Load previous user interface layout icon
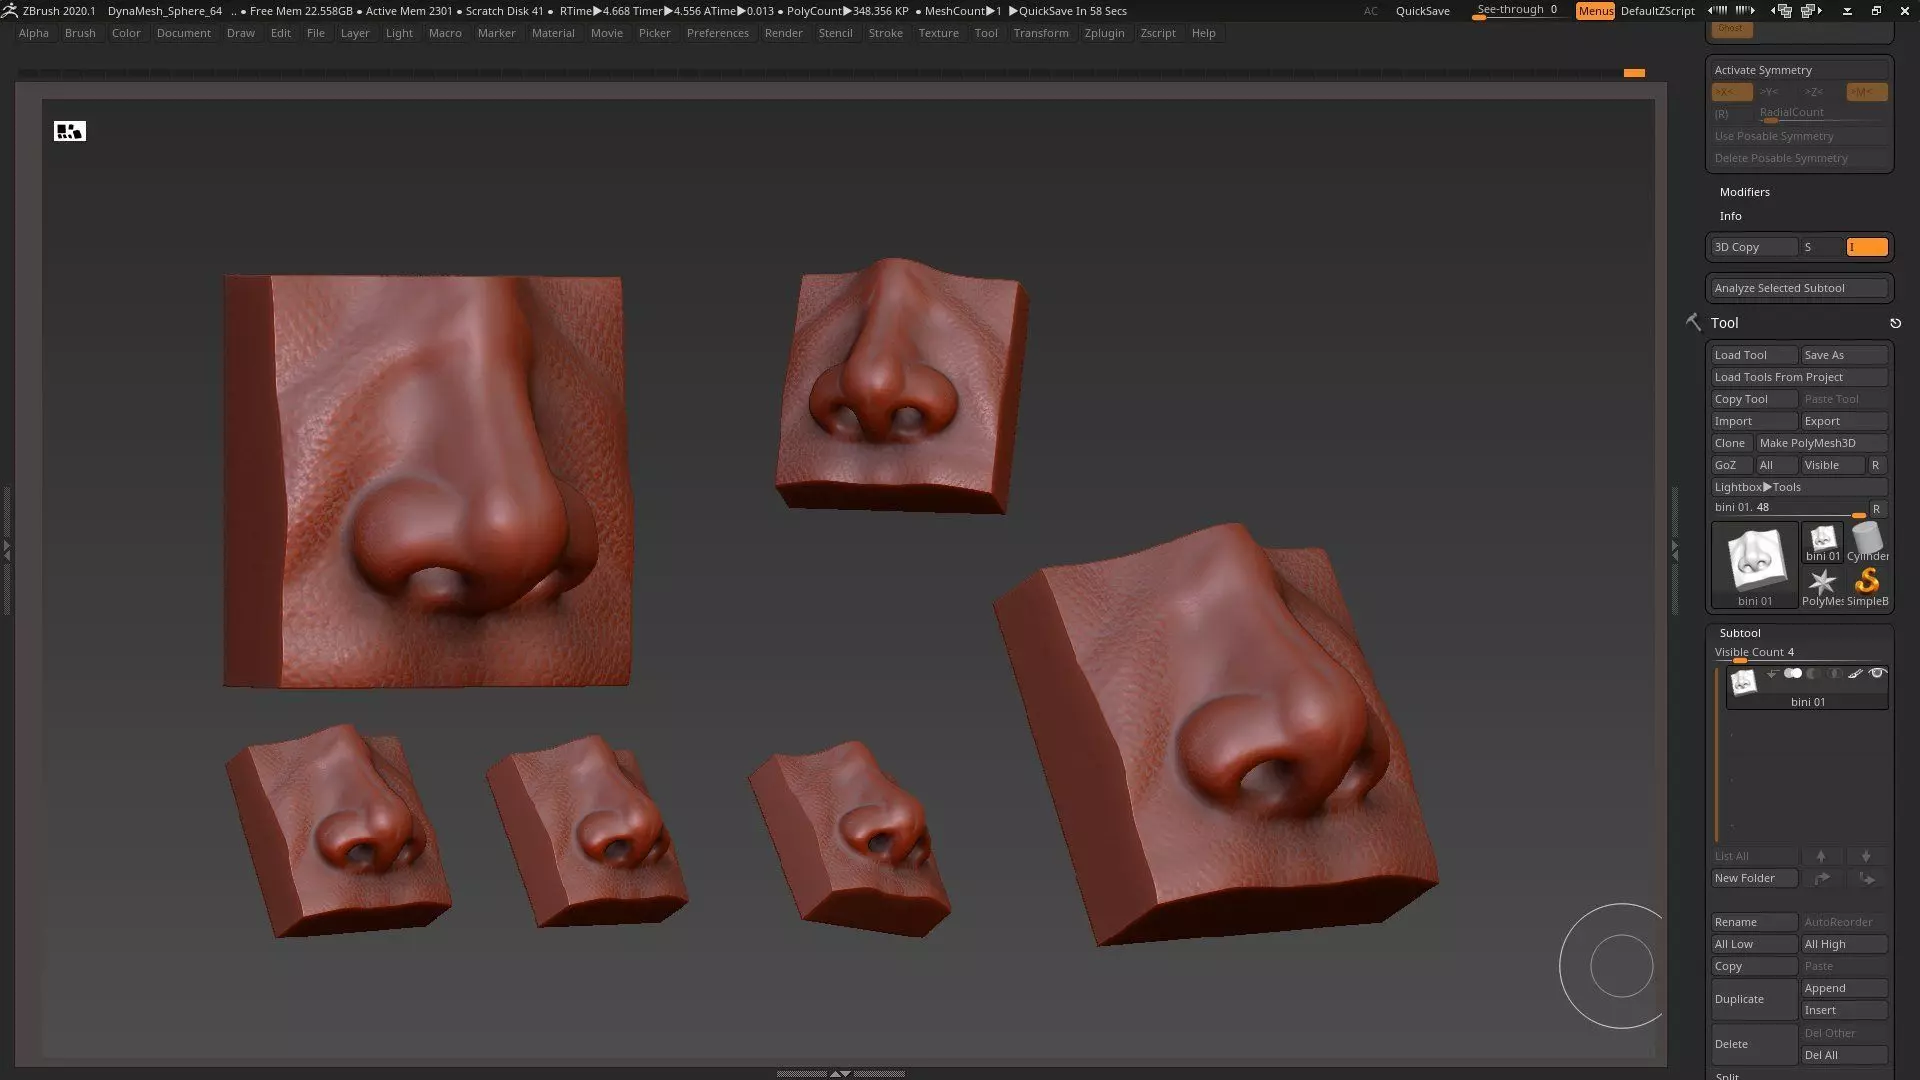 (1781, 11)
